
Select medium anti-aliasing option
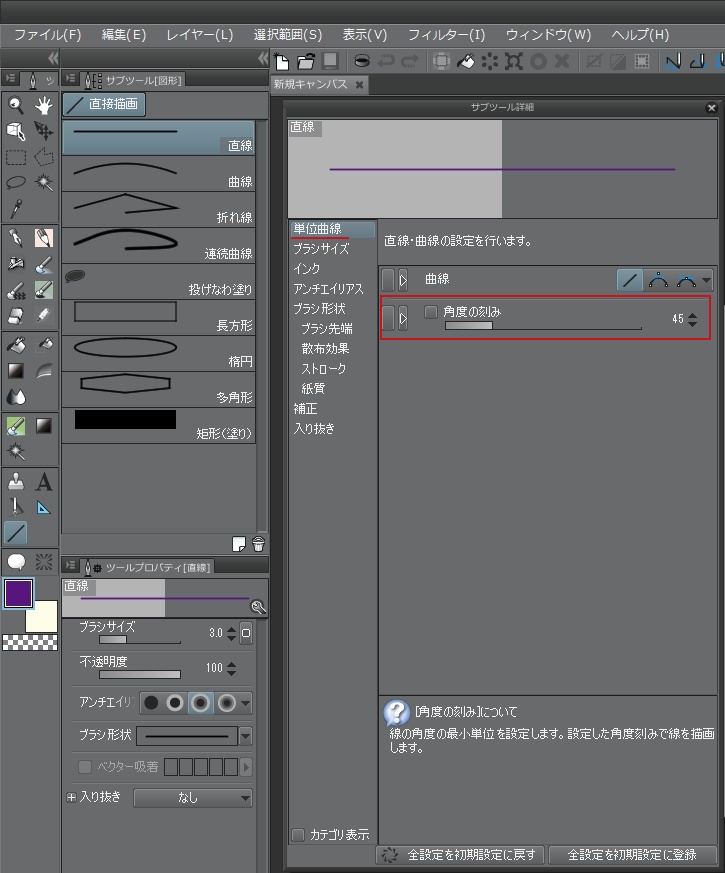coord(201,703)
